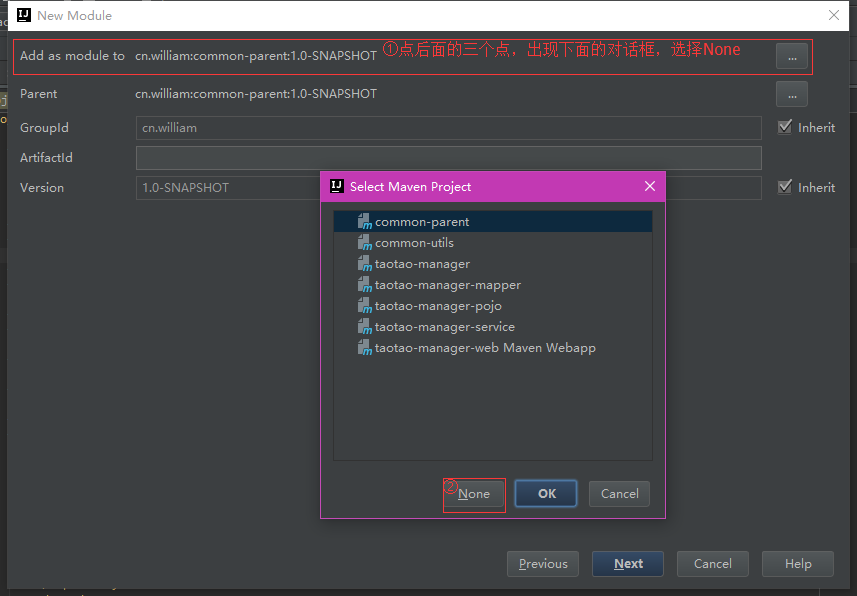Screen dimensions: 857x596
Task: Click Add as module to value text
Action: pos(256,56)
